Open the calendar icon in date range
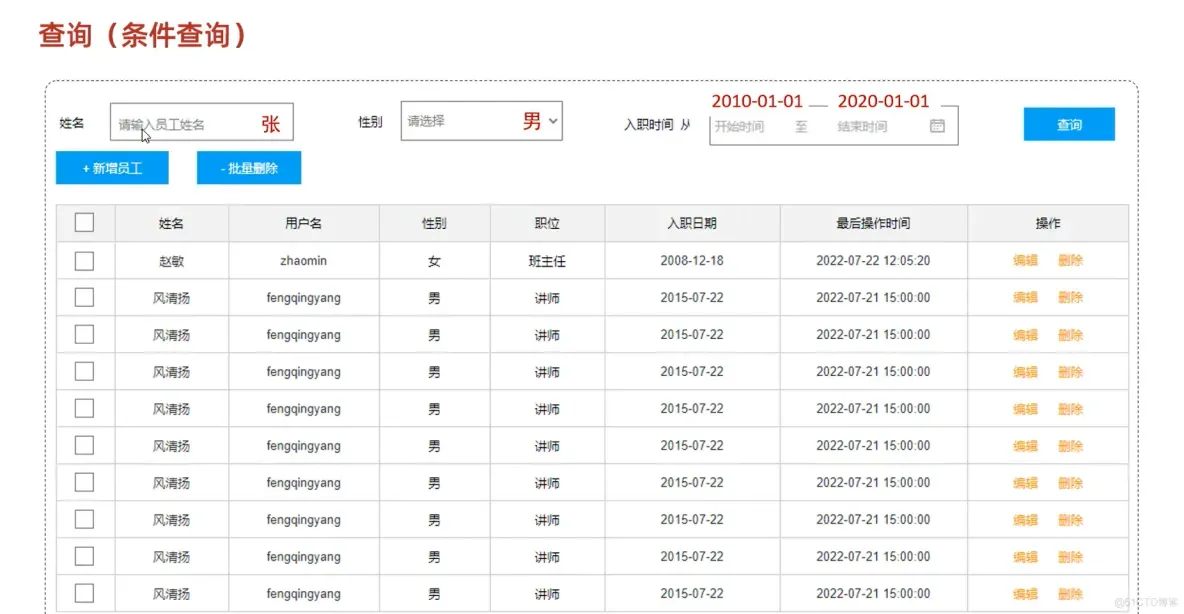The width and height of the screenshot is (1184, 614). tap(937, 126)
